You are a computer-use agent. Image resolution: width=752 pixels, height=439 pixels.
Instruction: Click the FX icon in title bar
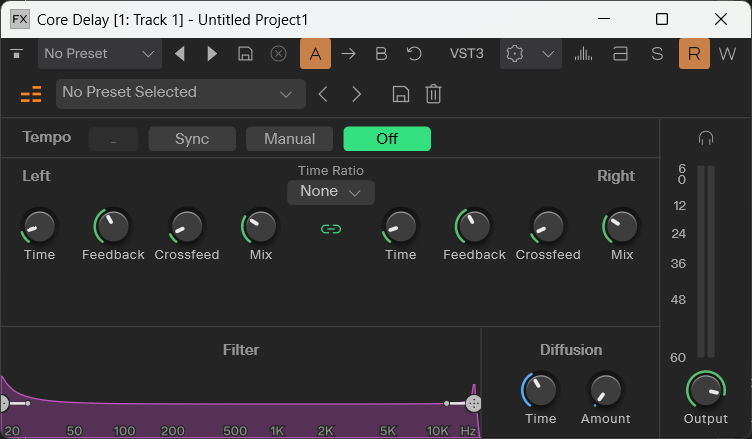(20, 20)
